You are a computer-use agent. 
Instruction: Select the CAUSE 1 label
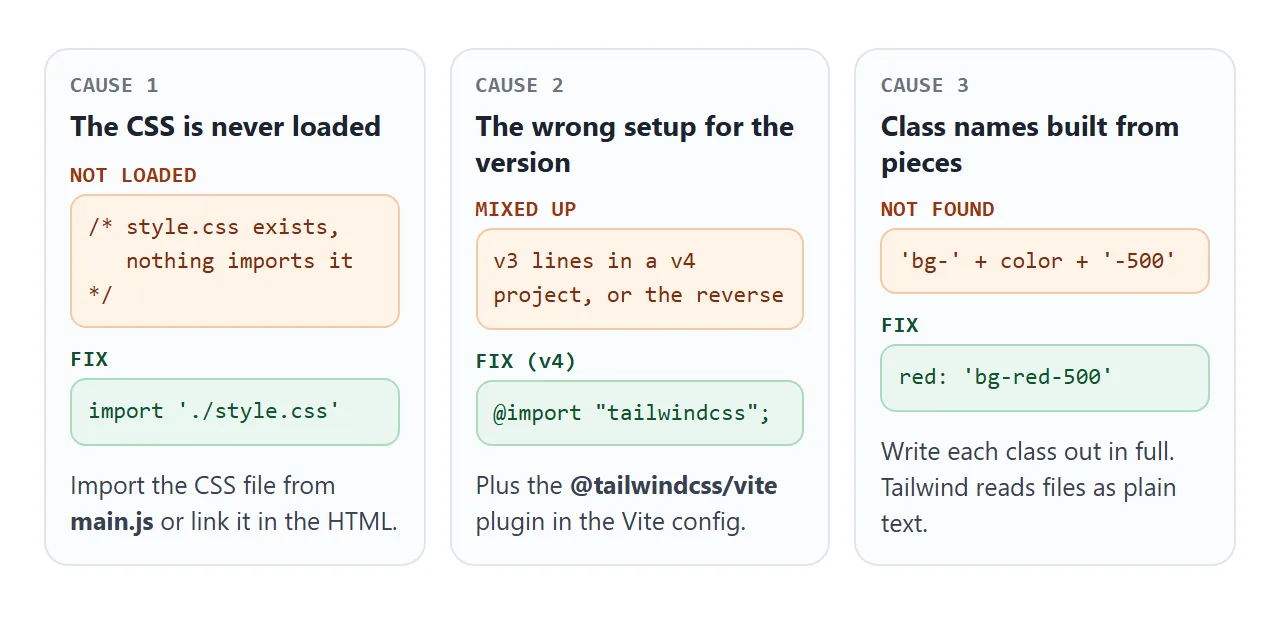point(114,86)
